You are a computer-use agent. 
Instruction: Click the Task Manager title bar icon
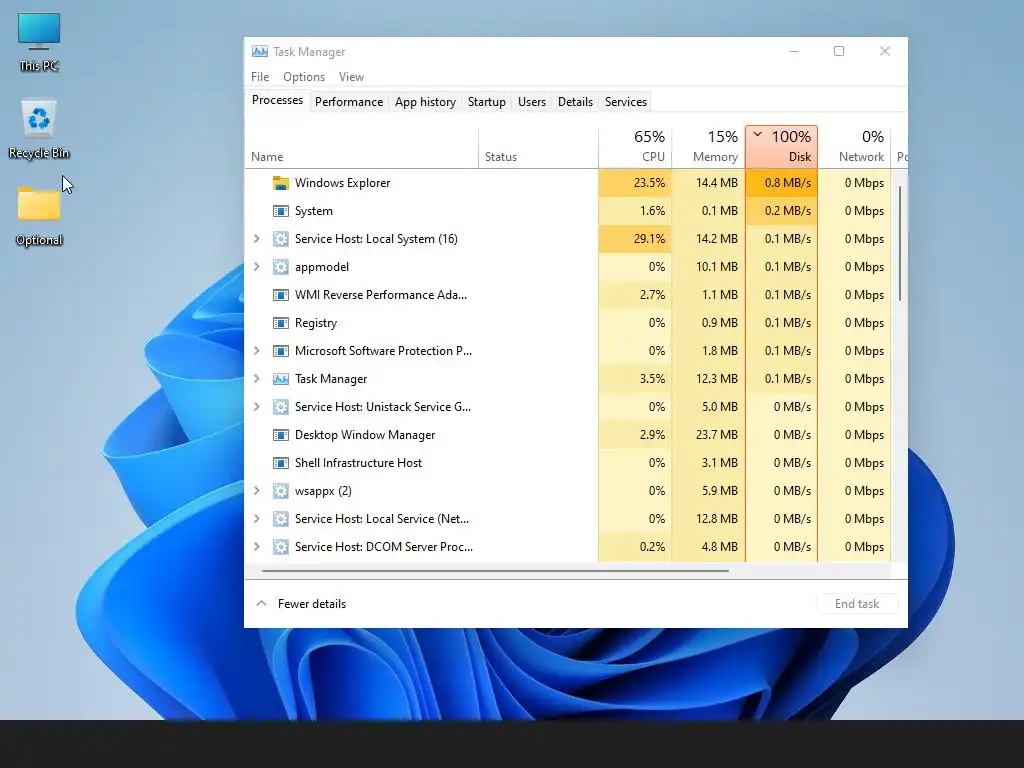click(x=259, y=52)
